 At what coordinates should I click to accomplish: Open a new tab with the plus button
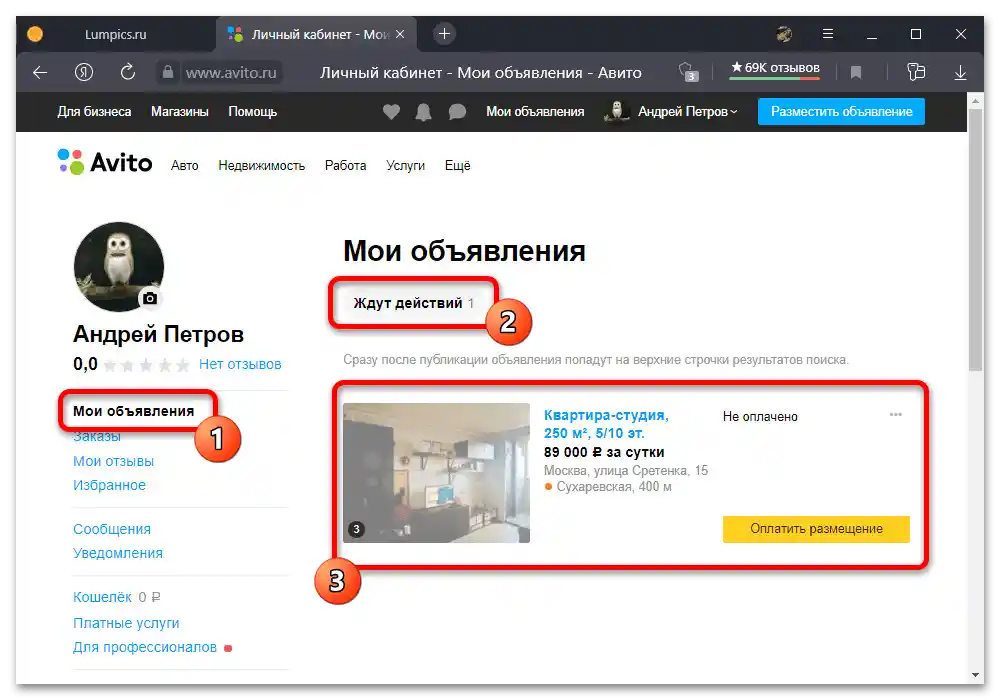[445, 34]
